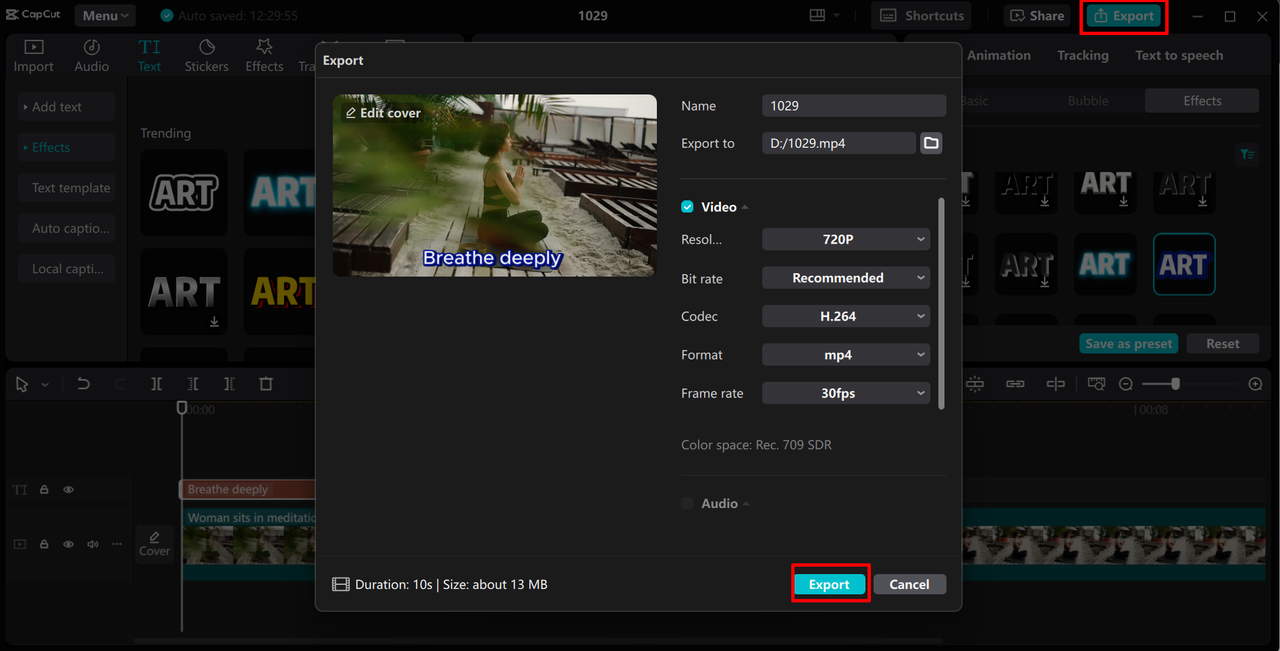Click the export preview cover image

pos(495,185)
